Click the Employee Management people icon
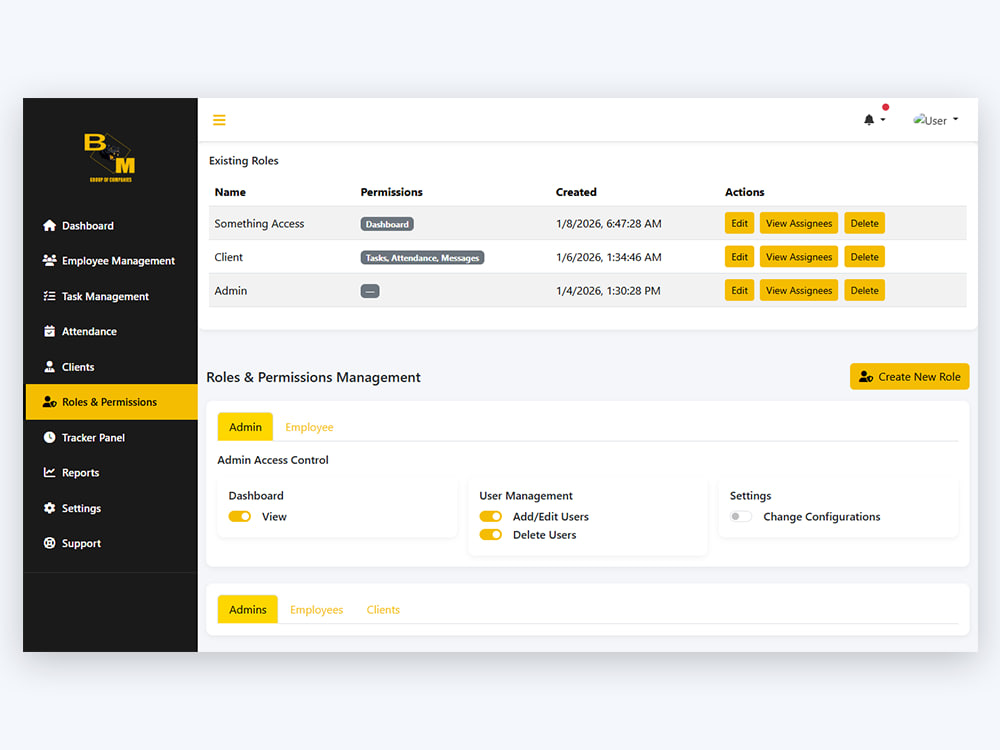 coord(49,260)
